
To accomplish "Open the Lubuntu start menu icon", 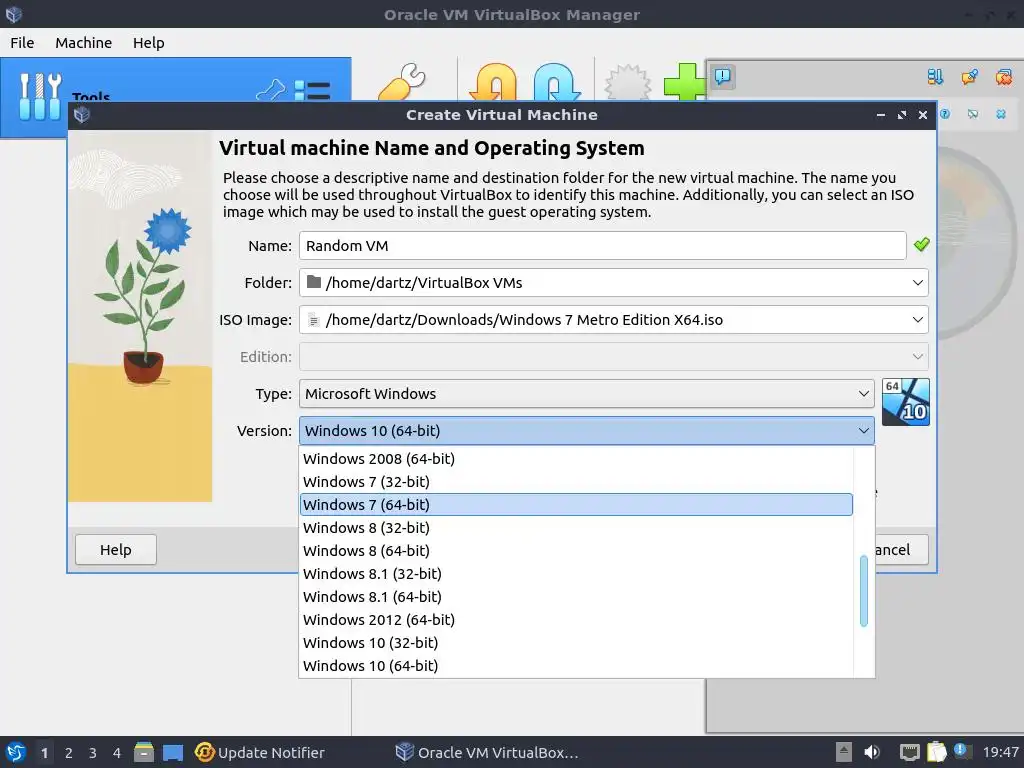I will 16,752.
